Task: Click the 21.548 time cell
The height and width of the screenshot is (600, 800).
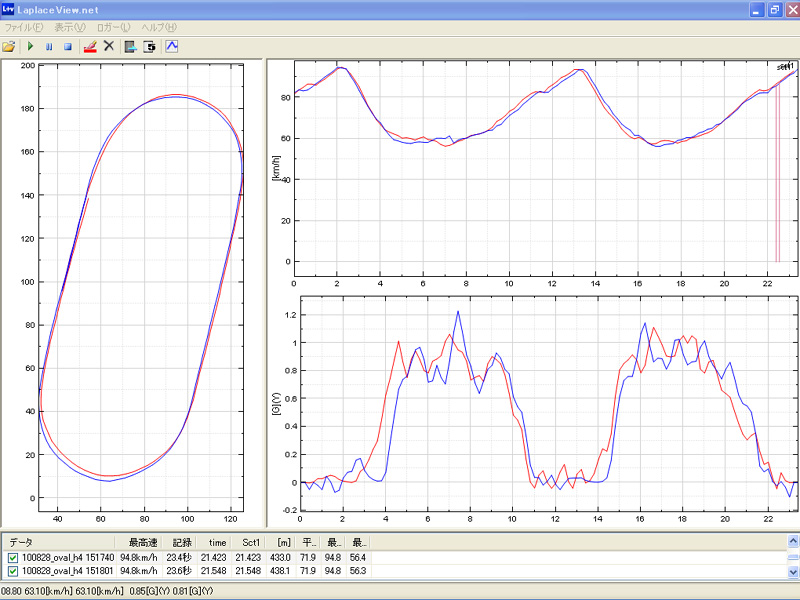Action: tap(213, 571)
